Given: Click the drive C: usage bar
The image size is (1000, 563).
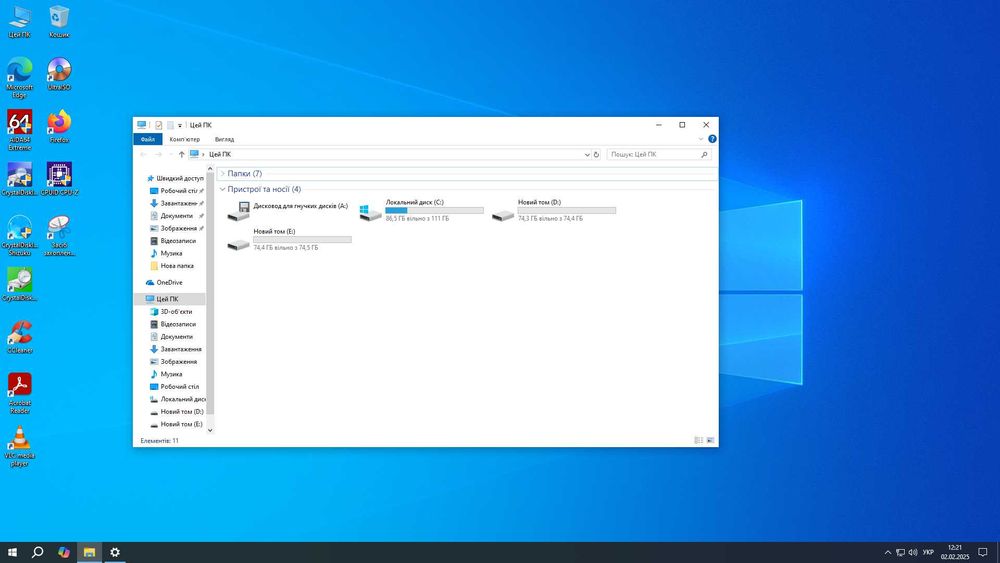Looking at the screenshot, I should coord(434,210).
